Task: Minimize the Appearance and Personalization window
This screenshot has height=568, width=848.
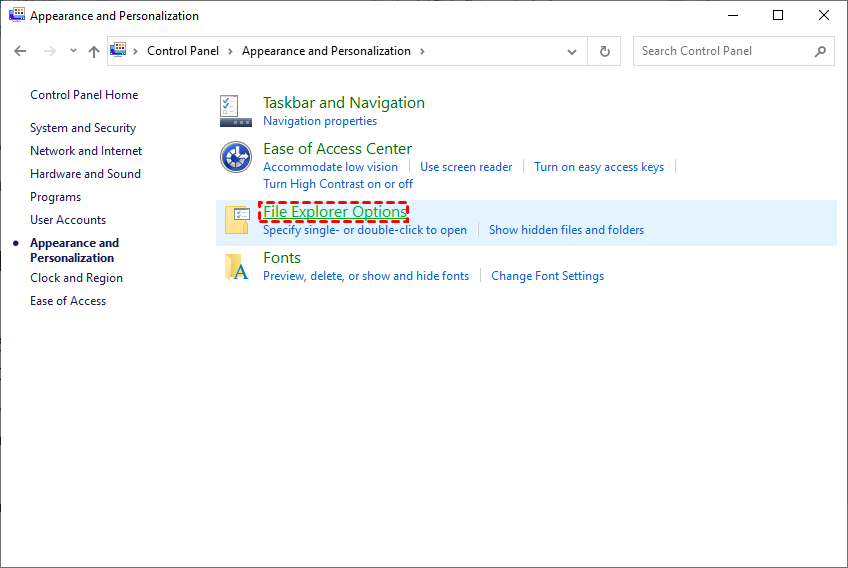Action: click(x=733, y=15)
